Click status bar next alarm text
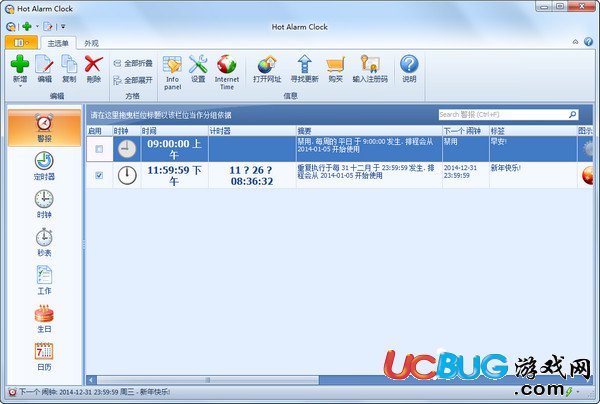 [95, 392]
